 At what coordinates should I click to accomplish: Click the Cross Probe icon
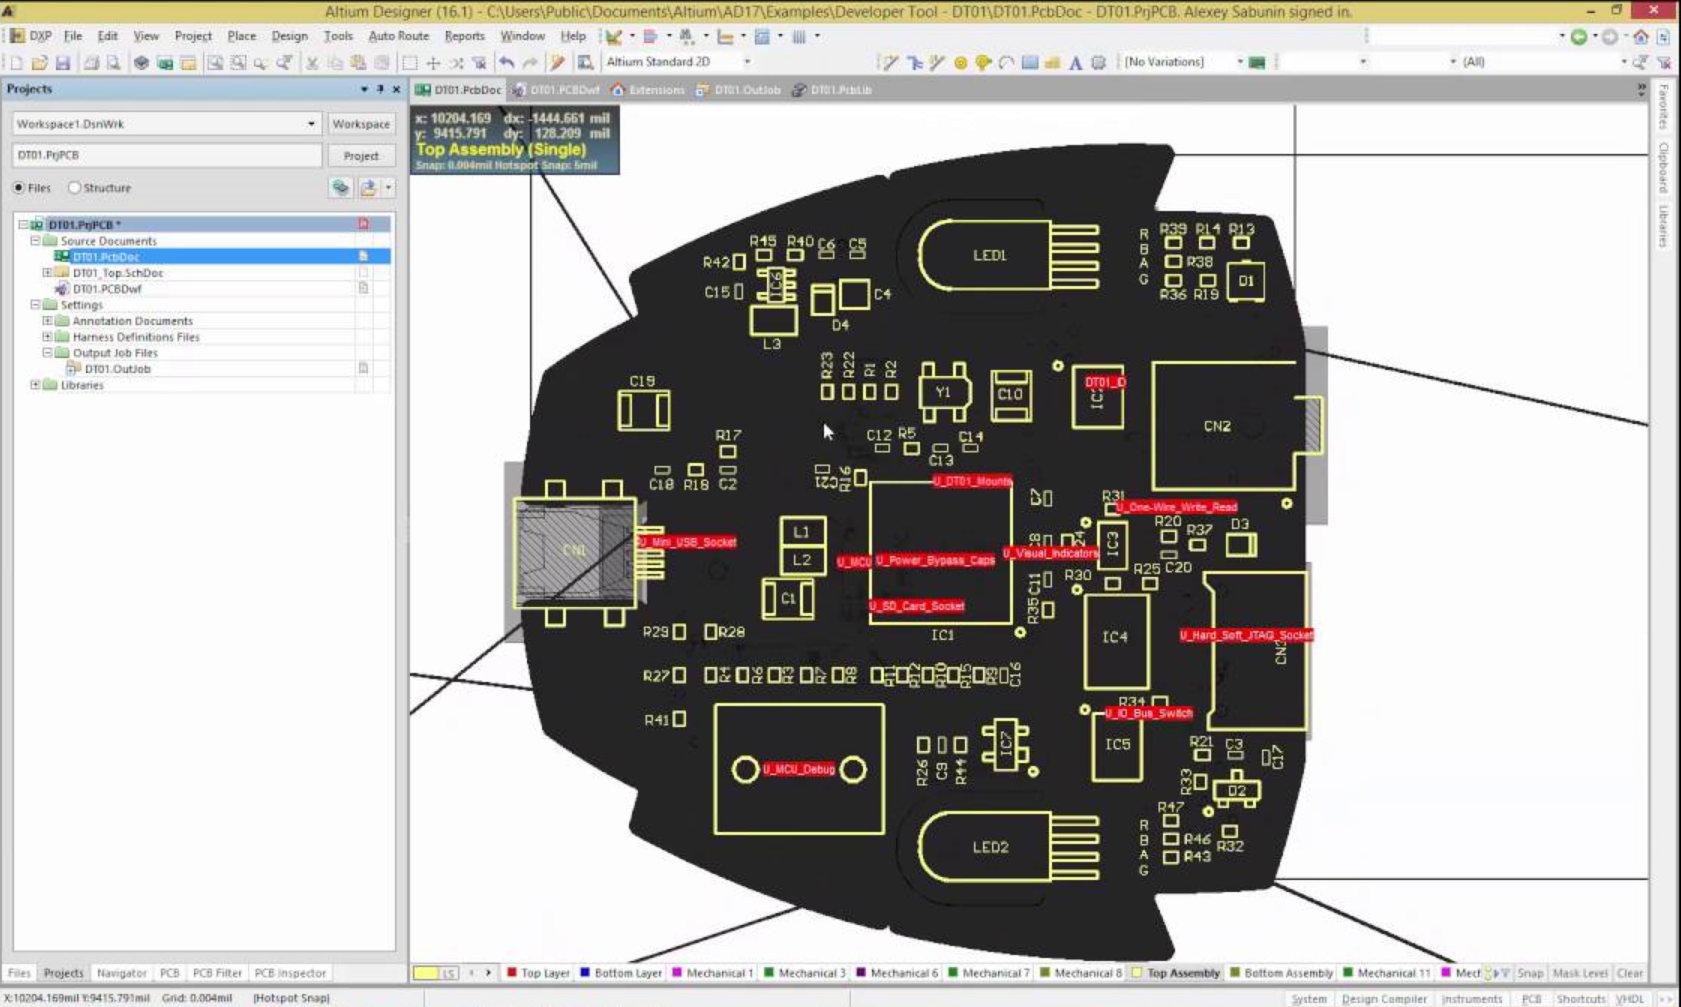557,63
